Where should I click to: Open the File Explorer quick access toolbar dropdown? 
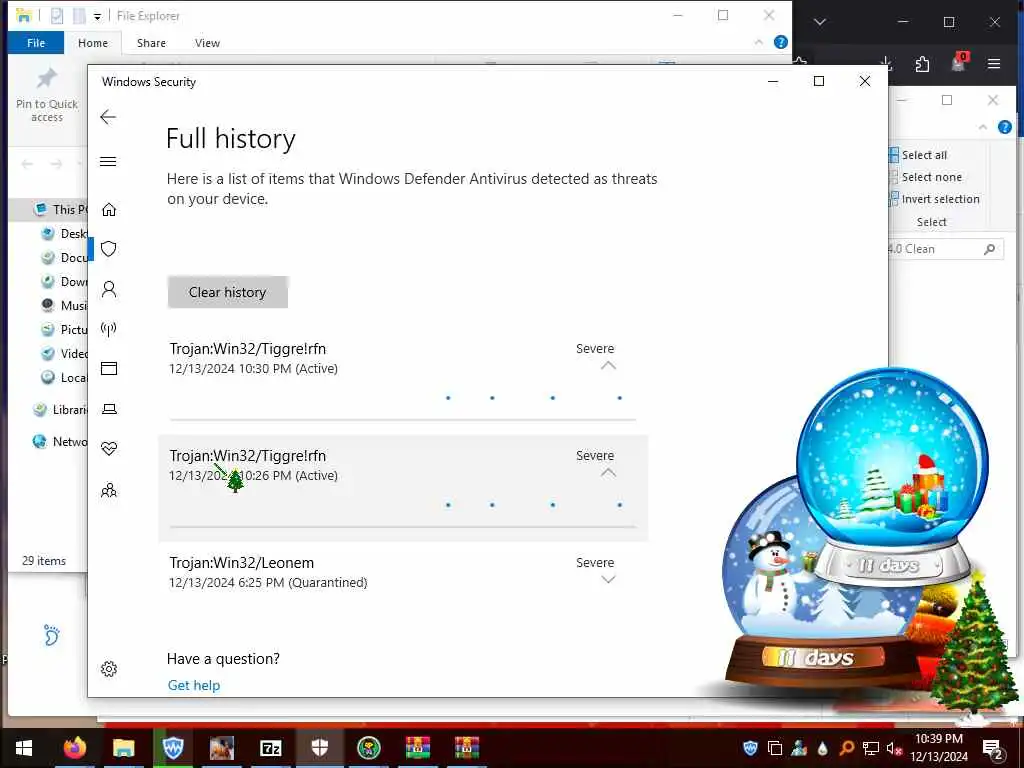tap(97, 16)
